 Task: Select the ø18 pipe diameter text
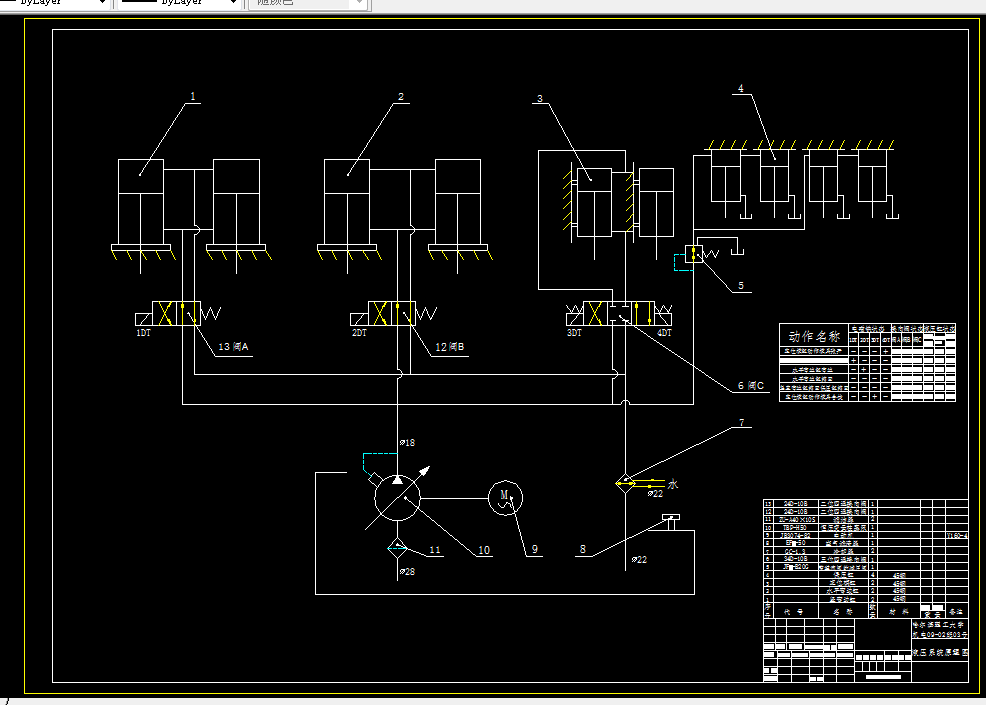coord(407,443)
